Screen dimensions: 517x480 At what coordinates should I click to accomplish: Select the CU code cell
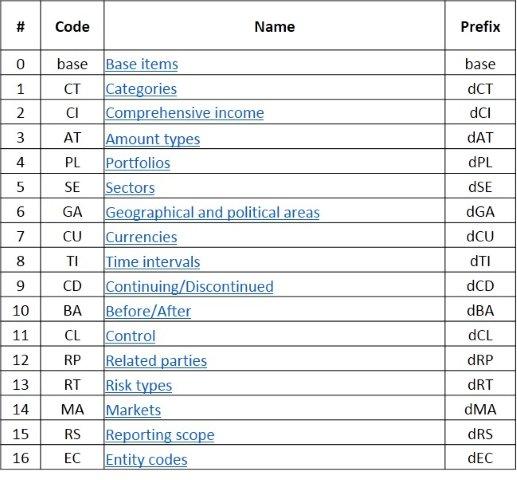pyautogui.click(x=72, y=236)
